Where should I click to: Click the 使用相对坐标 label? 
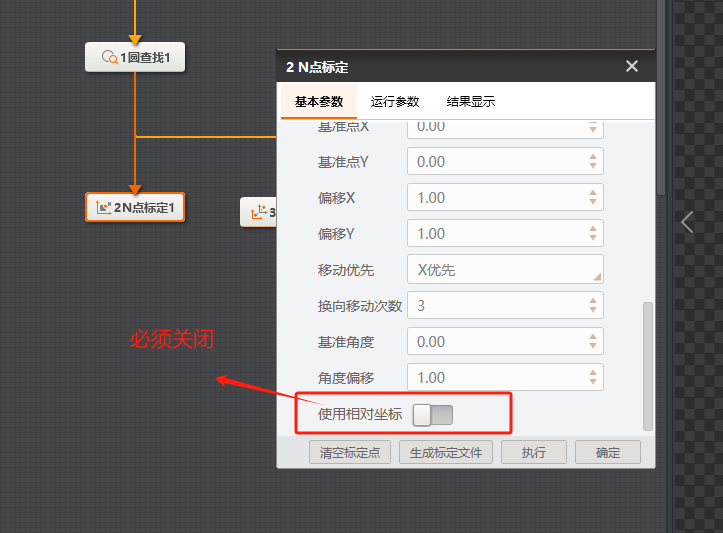tap(360, 414)
